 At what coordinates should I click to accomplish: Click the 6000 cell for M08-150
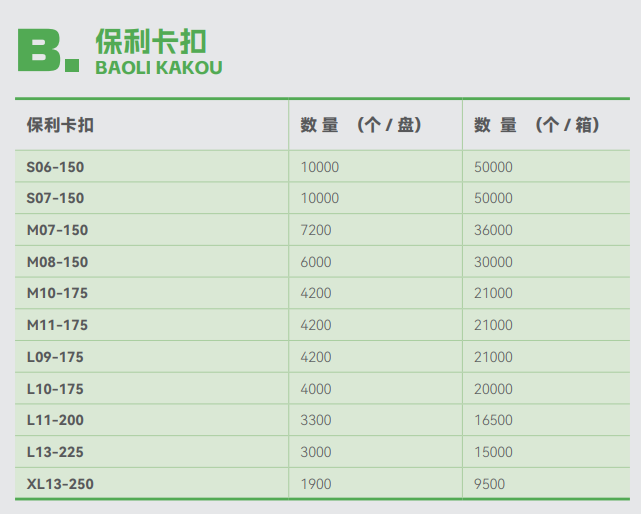click(316, 262)
